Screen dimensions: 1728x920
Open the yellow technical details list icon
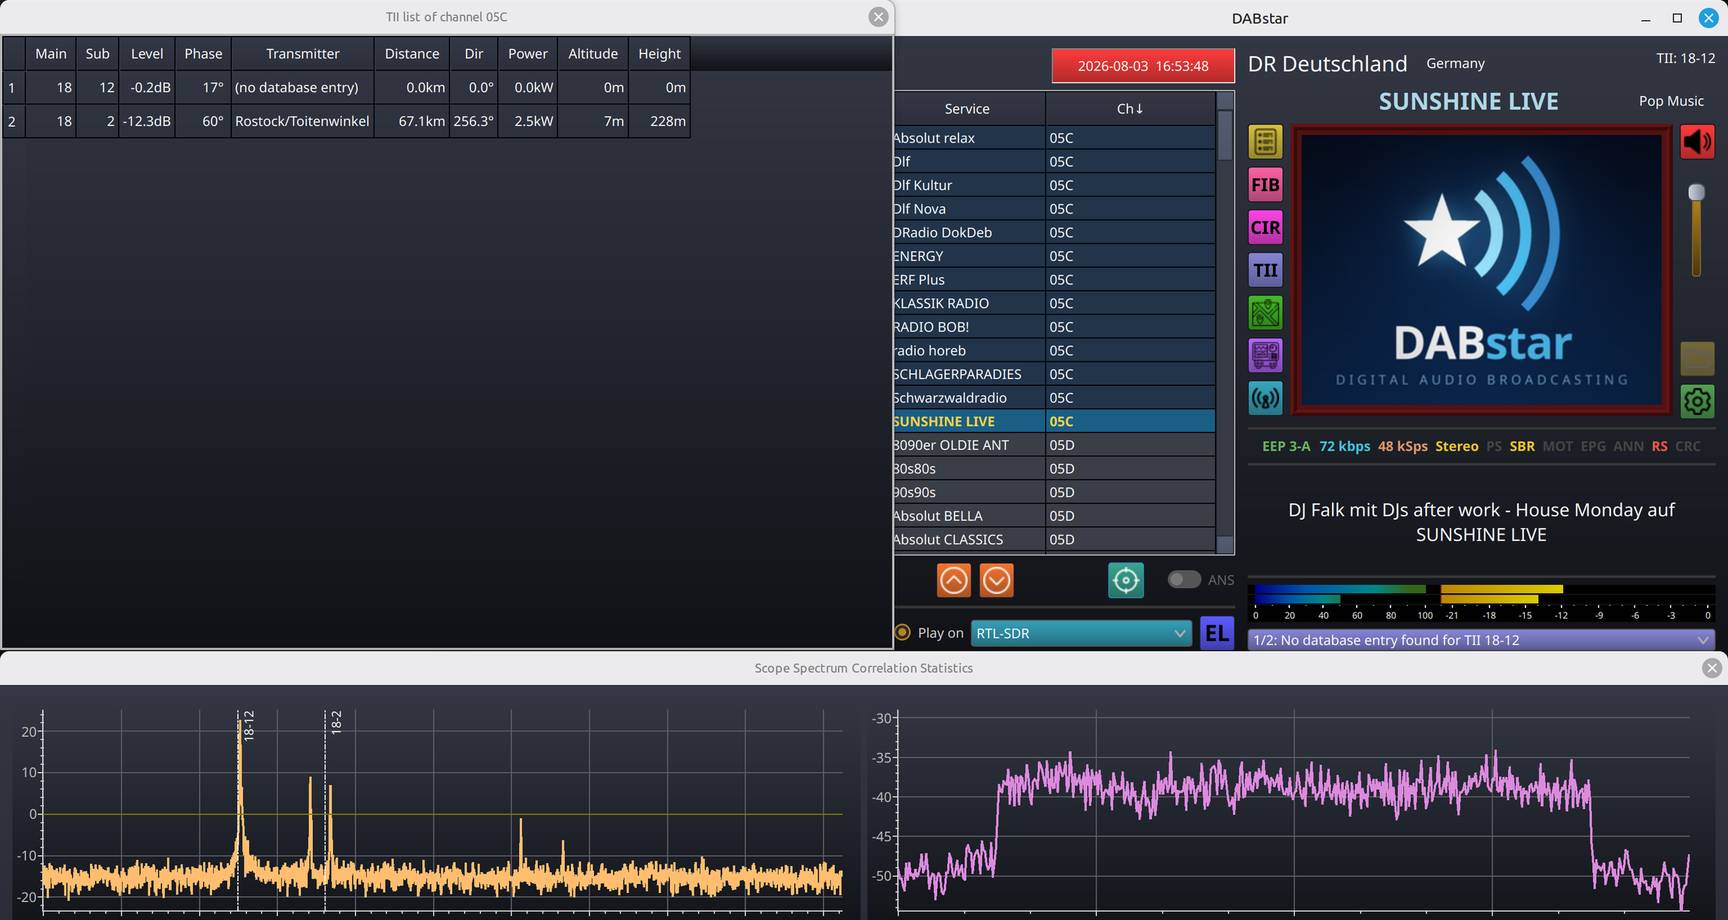1265,142
